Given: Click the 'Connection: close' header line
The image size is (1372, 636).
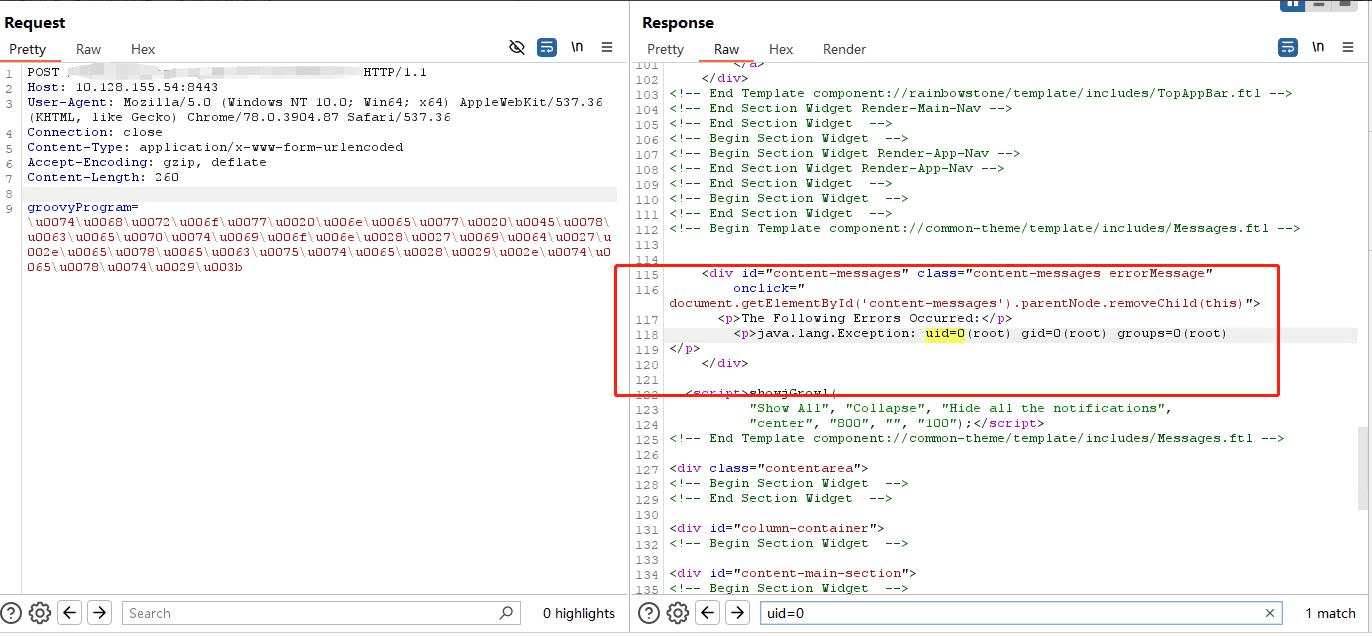Looking at the screenshot, I should [x=94, y=132].
